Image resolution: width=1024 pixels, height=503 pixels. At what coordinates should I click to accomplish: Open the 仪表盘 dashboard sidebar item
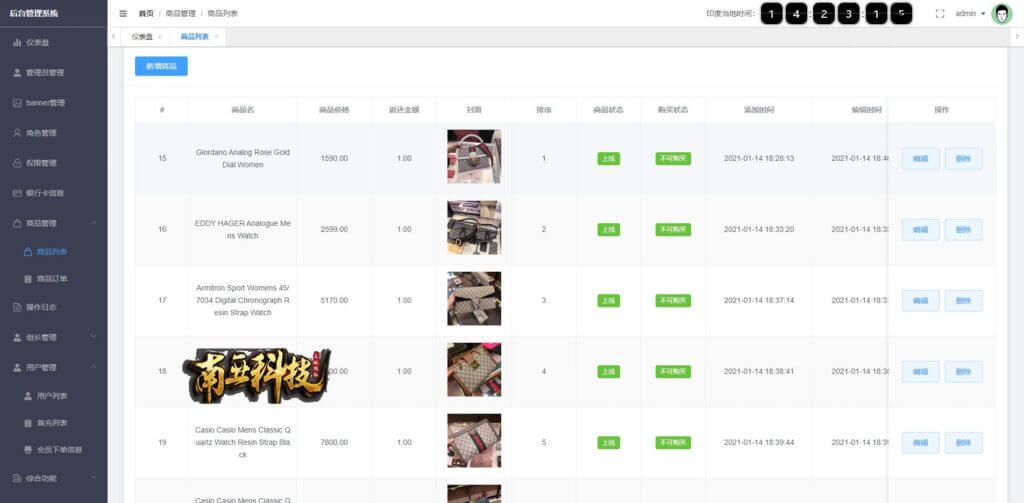54,42
